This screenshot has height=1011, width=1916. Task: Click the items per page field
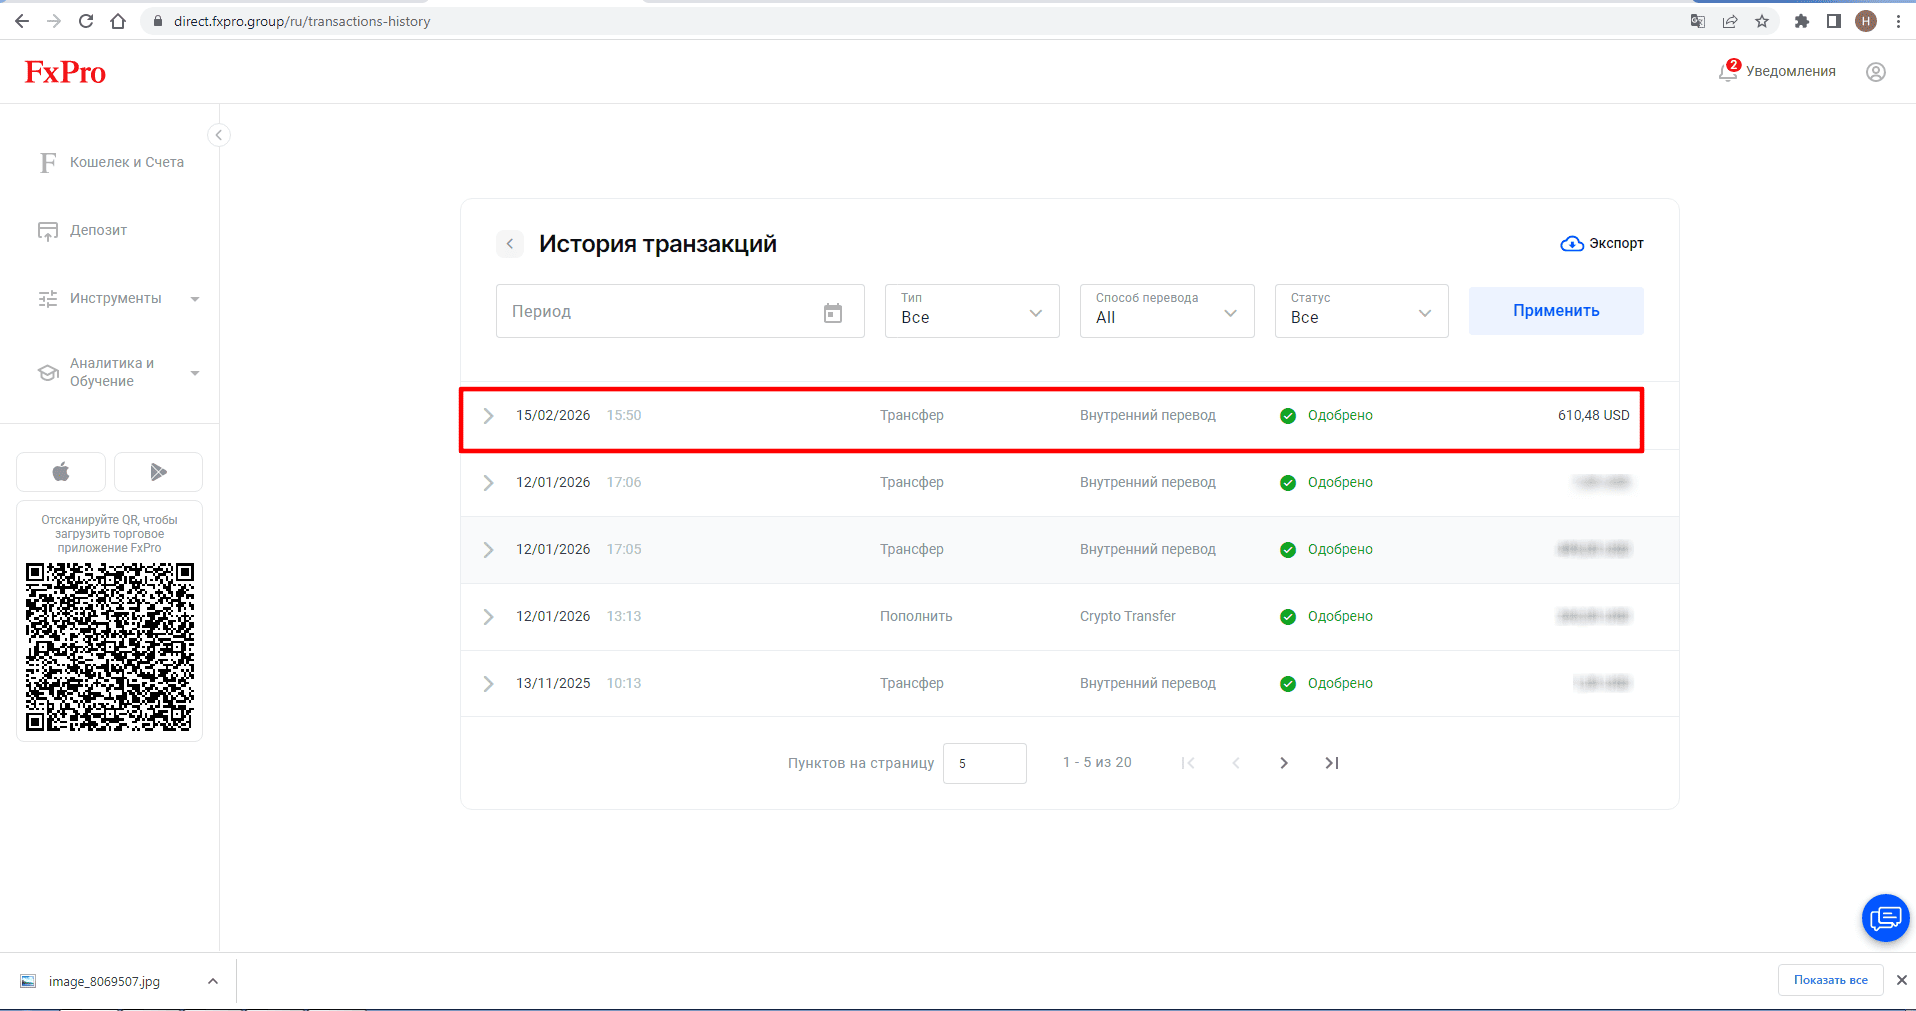point(985,763)
